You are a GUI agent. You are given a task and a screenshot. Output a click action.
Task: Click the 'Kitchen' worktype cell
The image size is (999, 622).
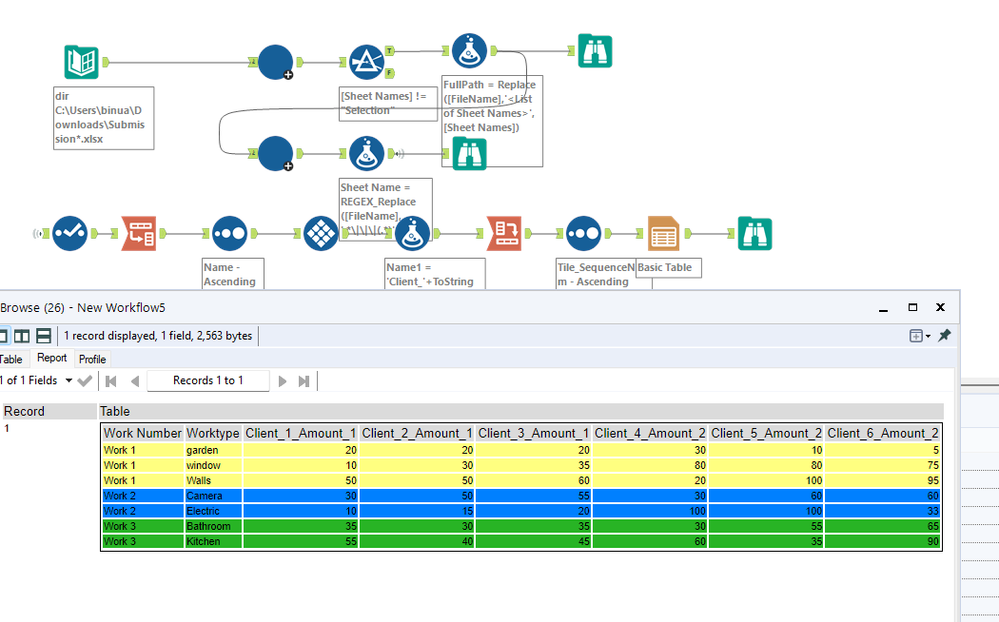pos(213,542)
